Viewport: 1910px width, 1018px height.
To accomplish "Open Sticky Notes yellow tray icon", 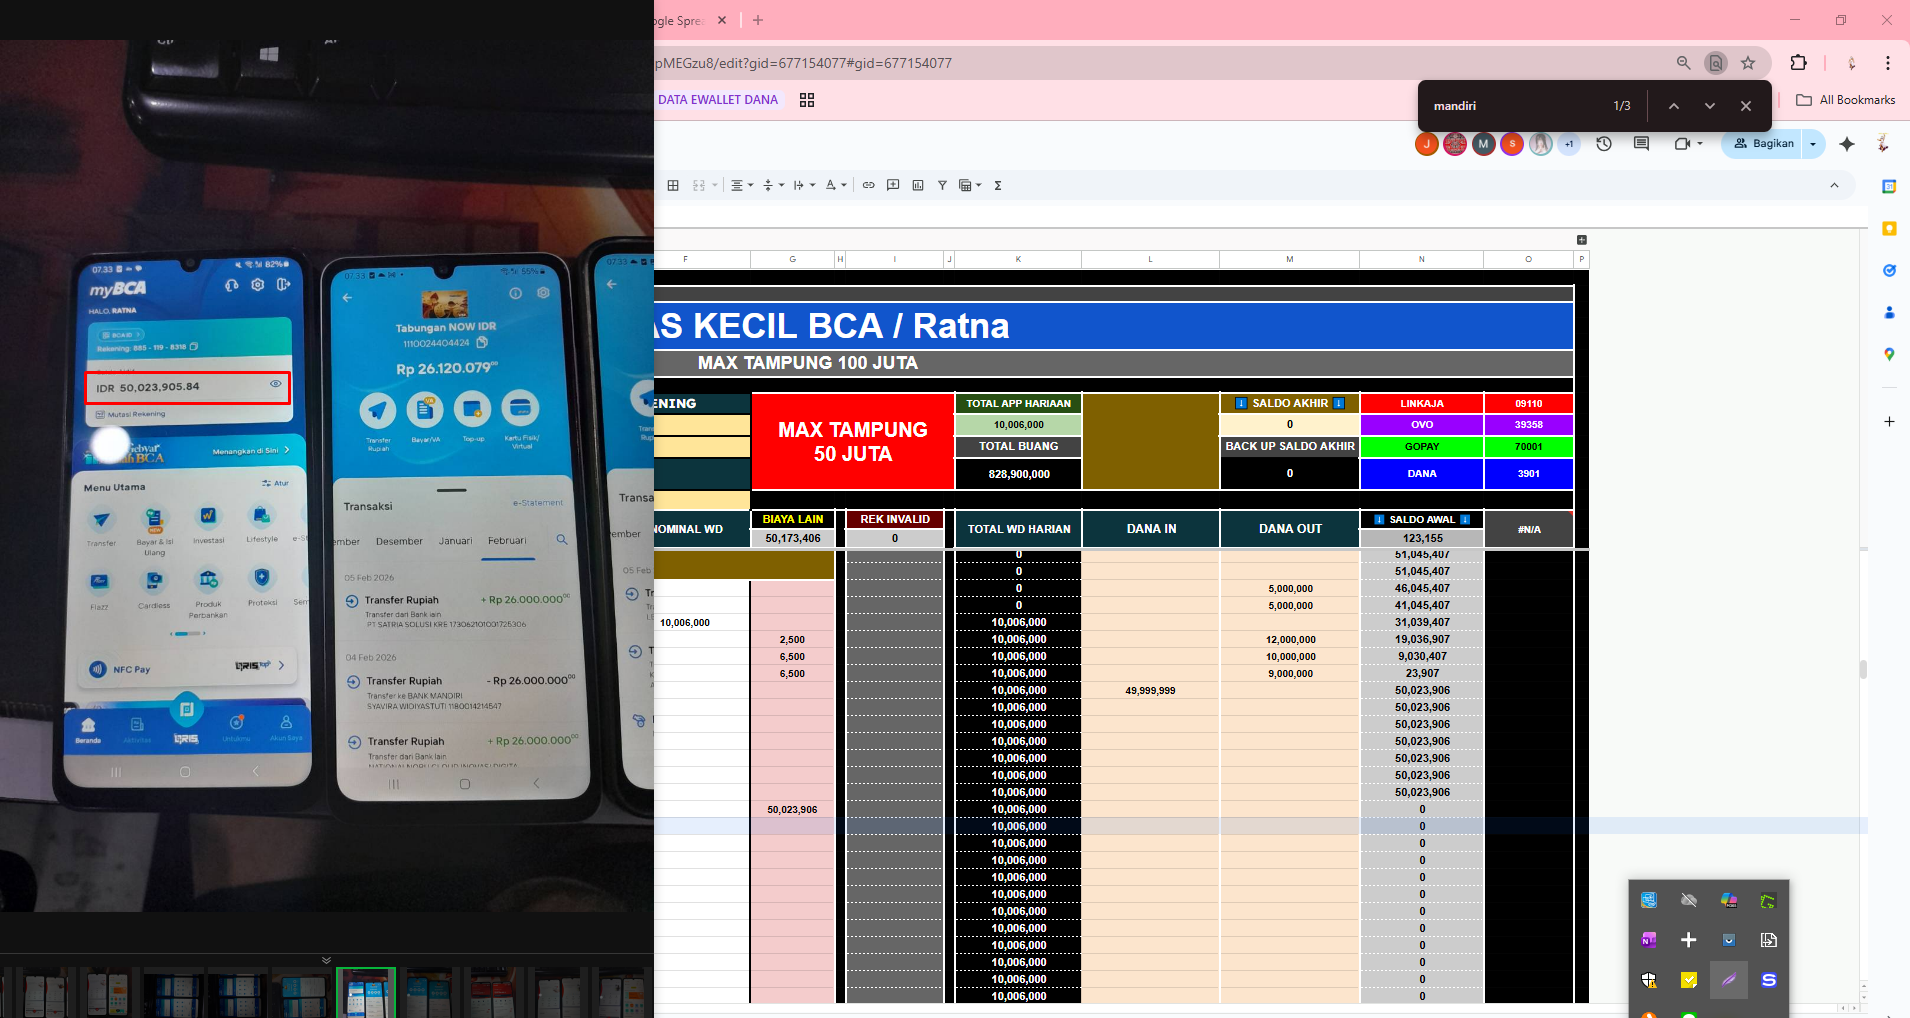I will tap(1689, 980).
